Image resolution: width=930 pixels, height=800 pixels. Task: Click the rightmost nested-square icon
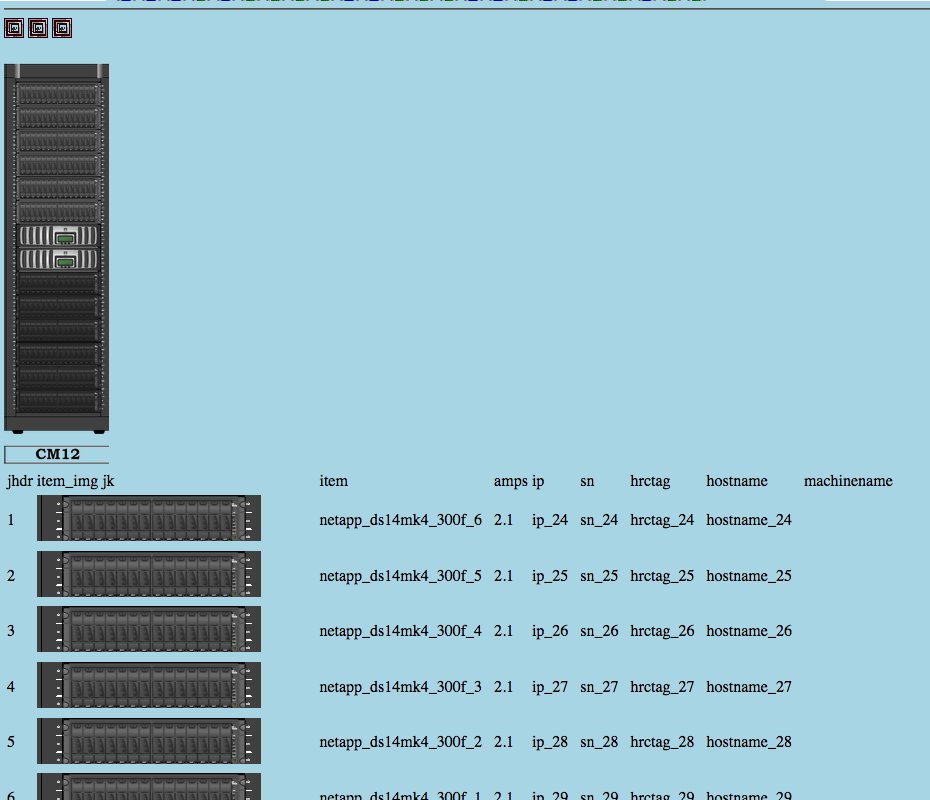click(x=62, y=28)
